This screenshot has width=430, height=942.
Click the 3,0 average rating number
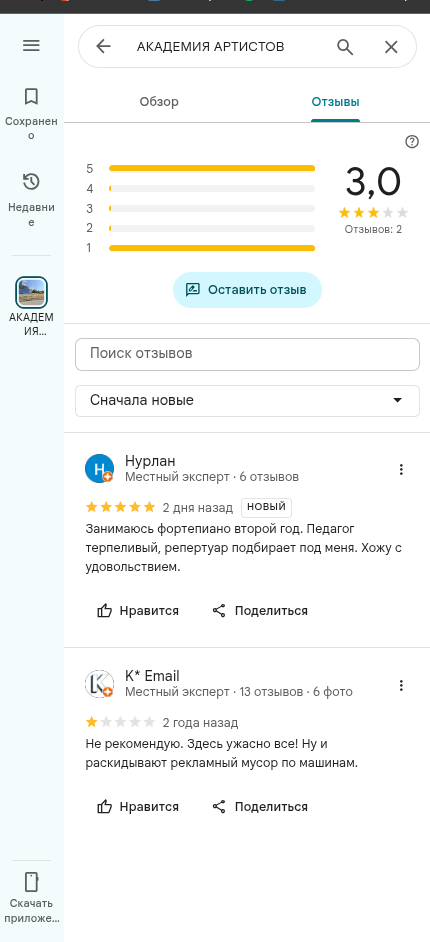(373, 182)
